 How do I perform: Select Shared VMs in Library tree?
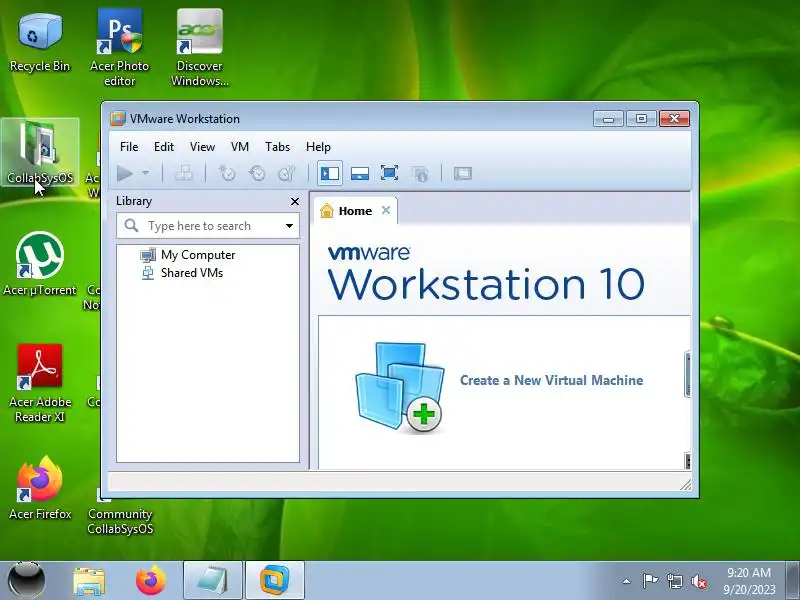pyautogui.click(x=182, y=273)
